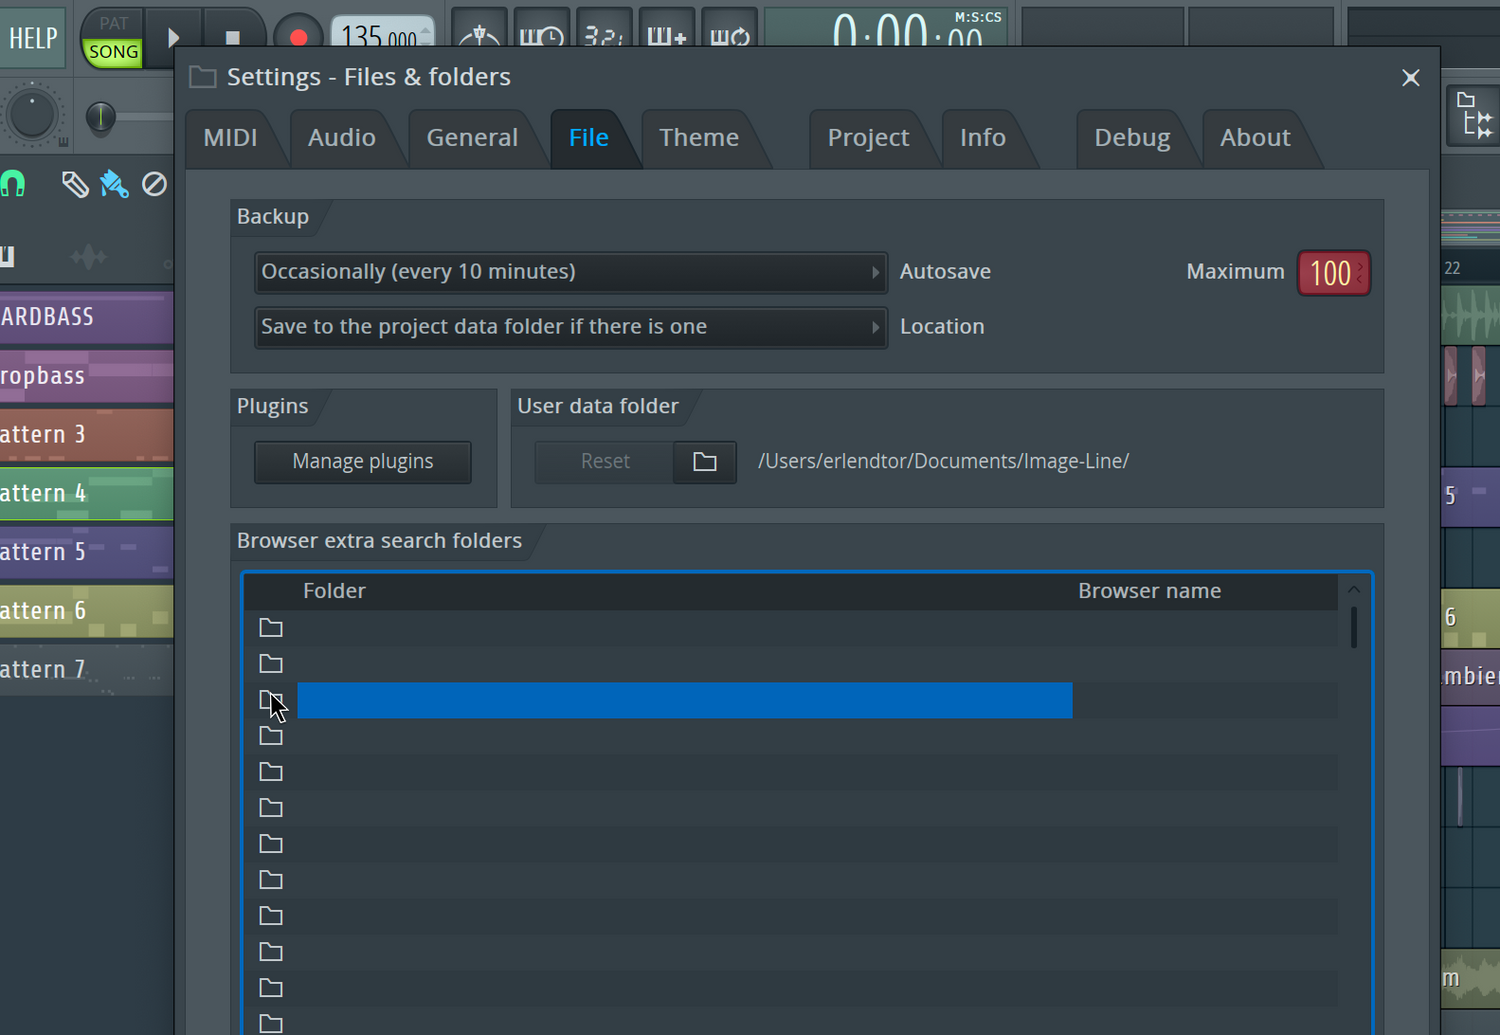Click the red record button
1500x1035 pixels.
click(x=297, y=37)
